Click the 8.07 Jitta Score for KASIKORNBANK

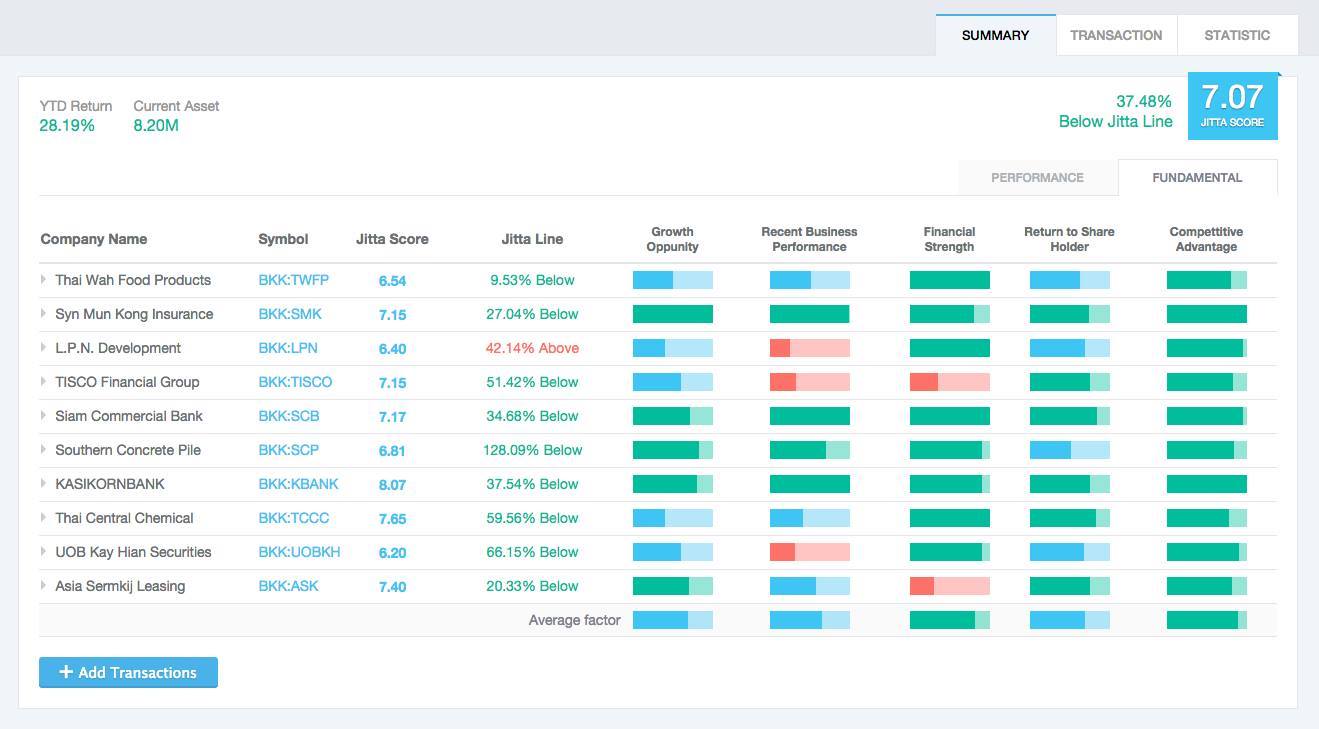point(392,484)
